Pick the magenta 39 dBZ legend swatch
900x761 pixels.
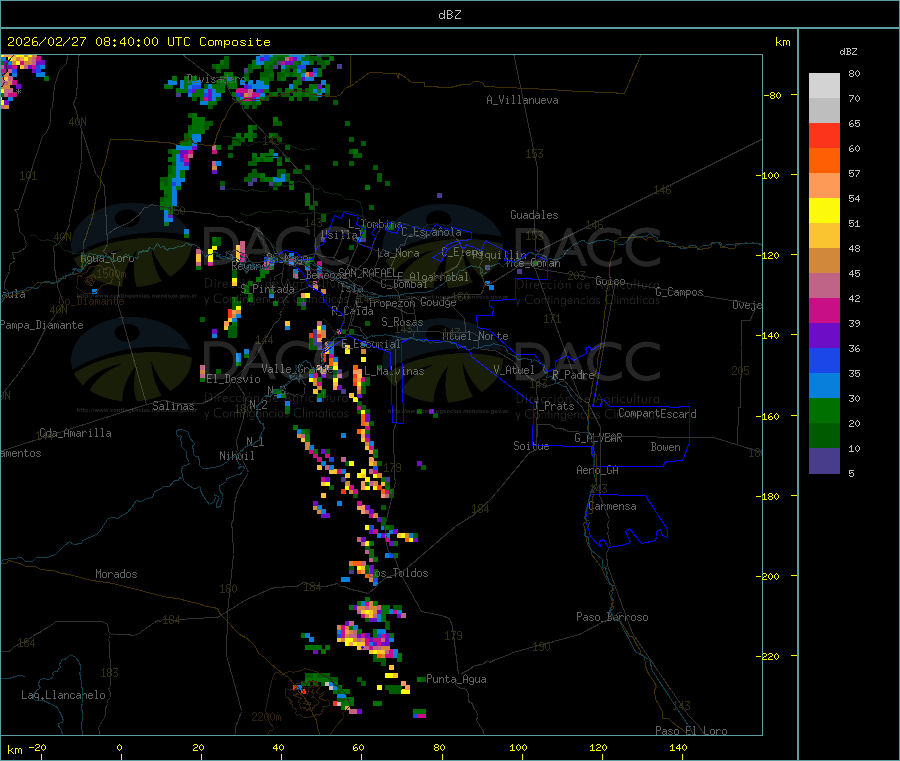click(x=824, y=310)
